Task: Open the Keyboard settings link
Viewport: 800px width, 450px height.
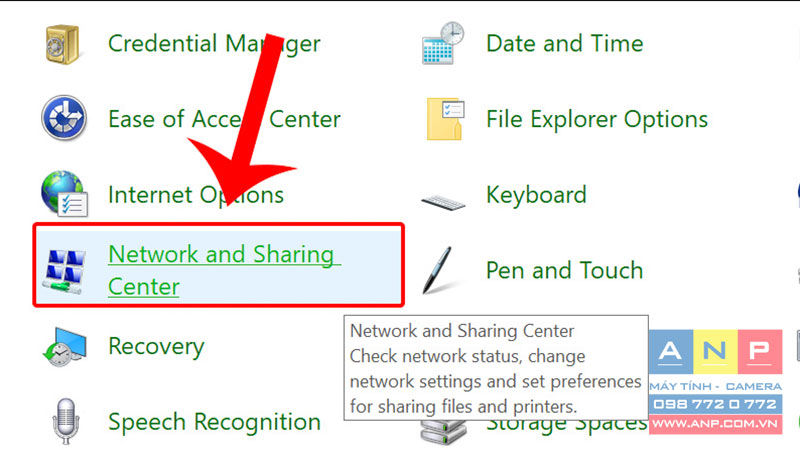Action: click(536, 195)
